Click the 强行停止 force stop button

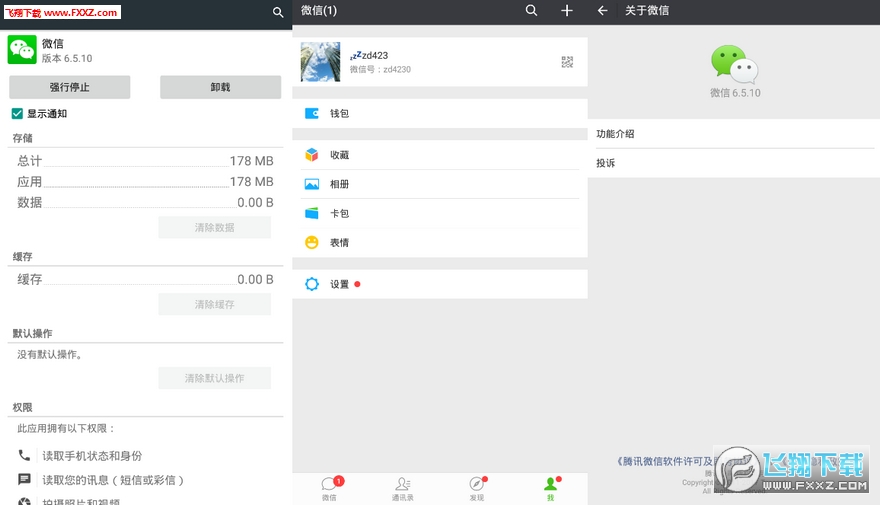tap(70, 87)
